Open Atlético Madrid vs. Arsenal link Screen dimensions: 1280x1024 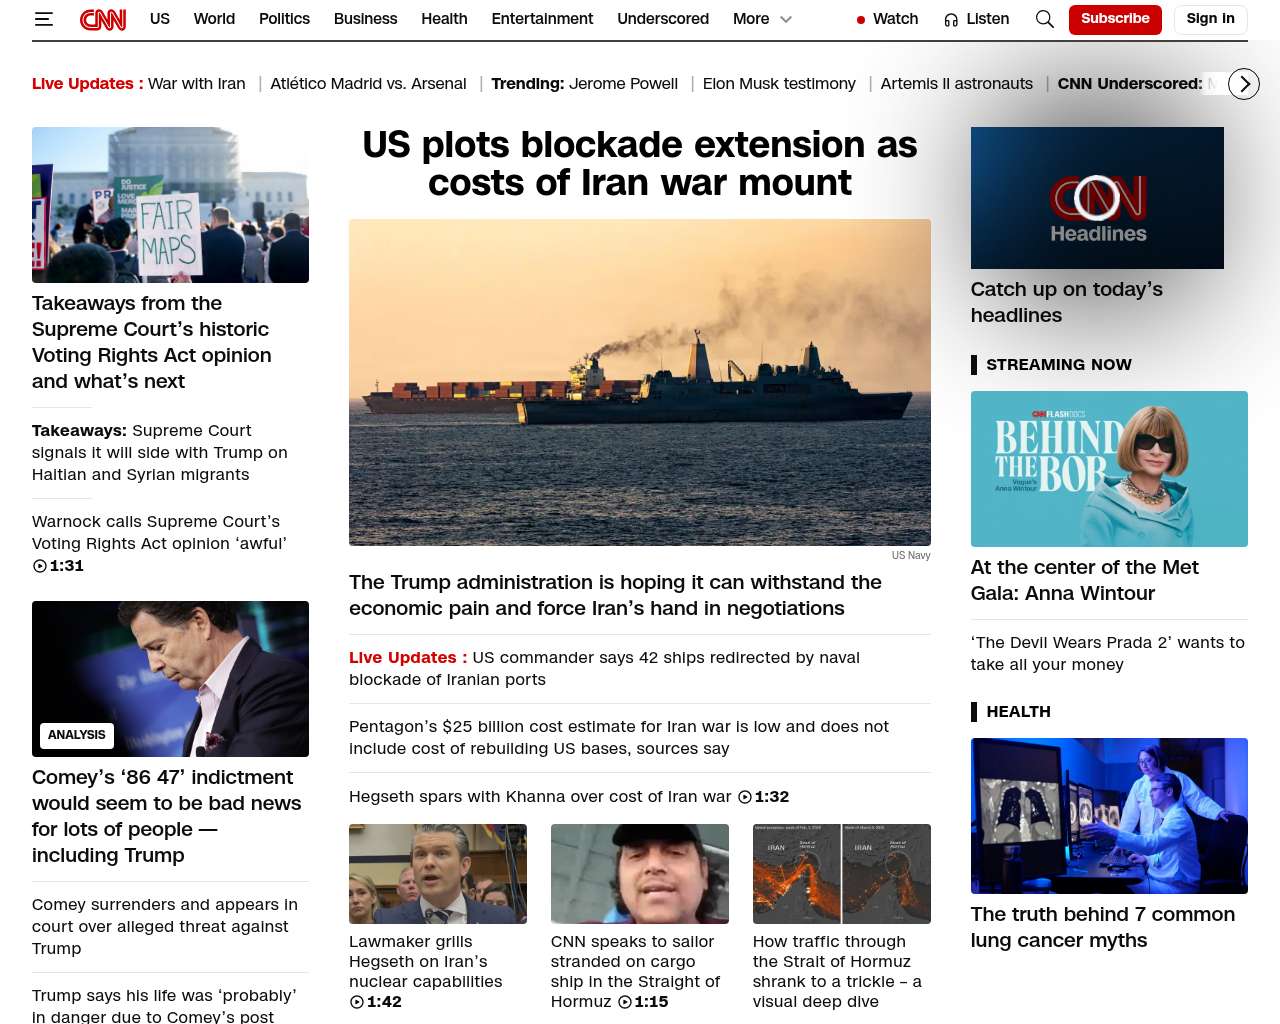[368, 84]
